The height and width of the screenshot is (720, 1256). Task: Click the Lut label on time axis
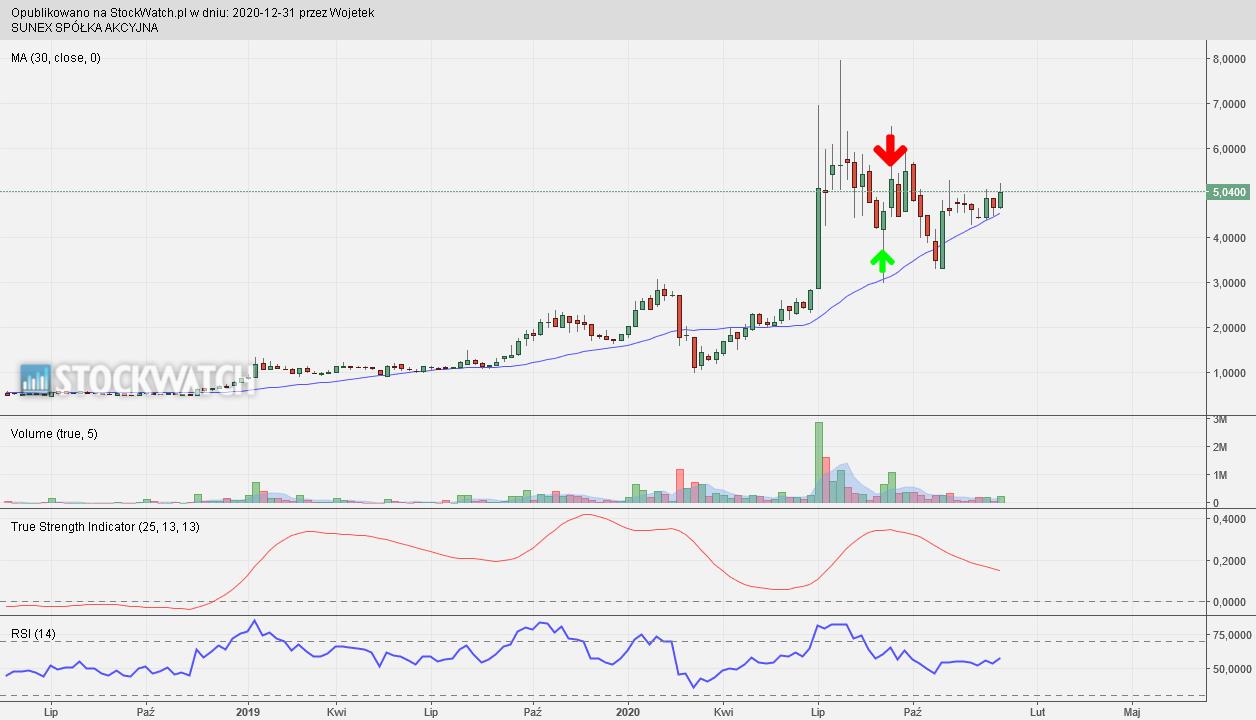(1037, 712)
